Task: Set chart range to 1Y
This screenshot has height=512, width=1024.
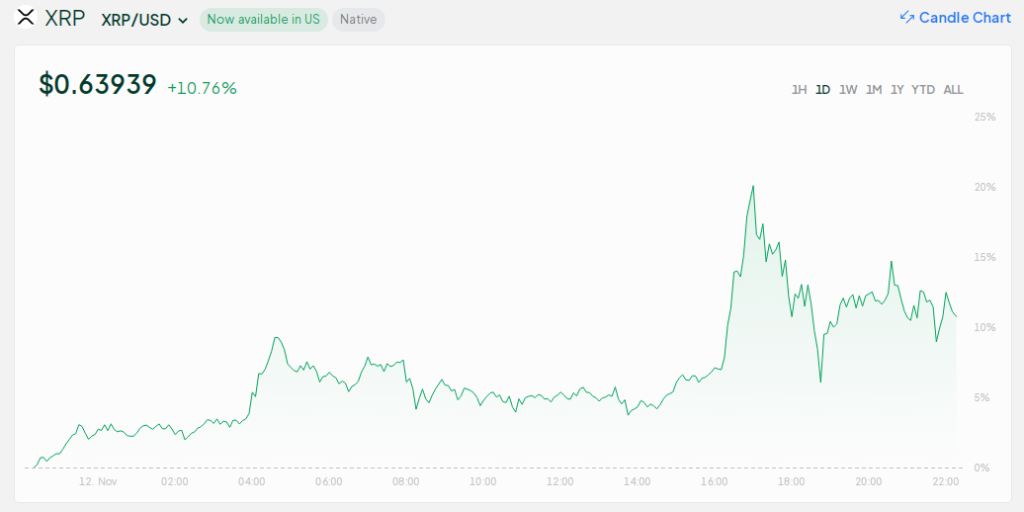Action: click(x=898, y=90)
